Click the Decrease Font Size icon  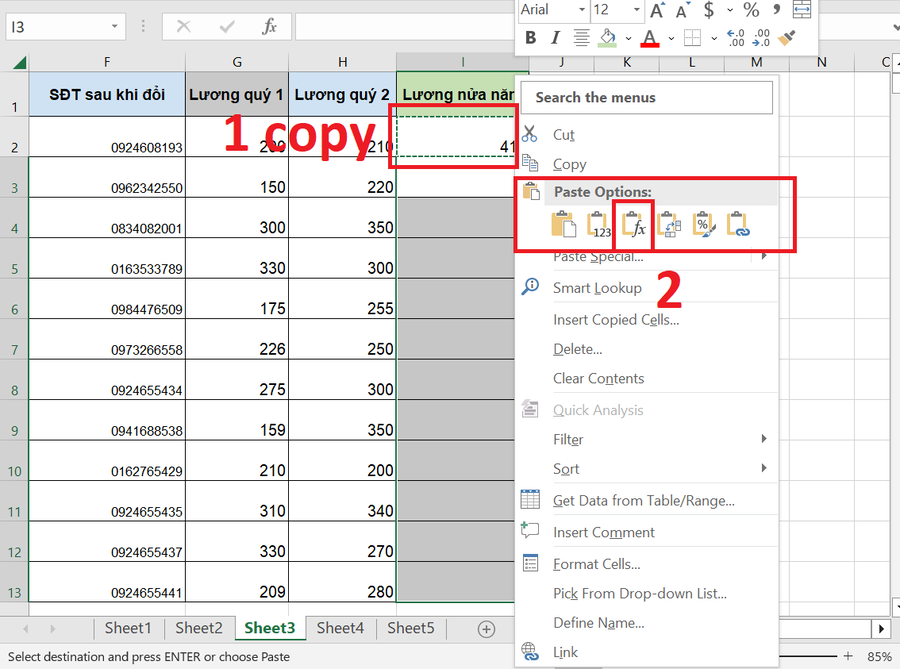[682, 10]
